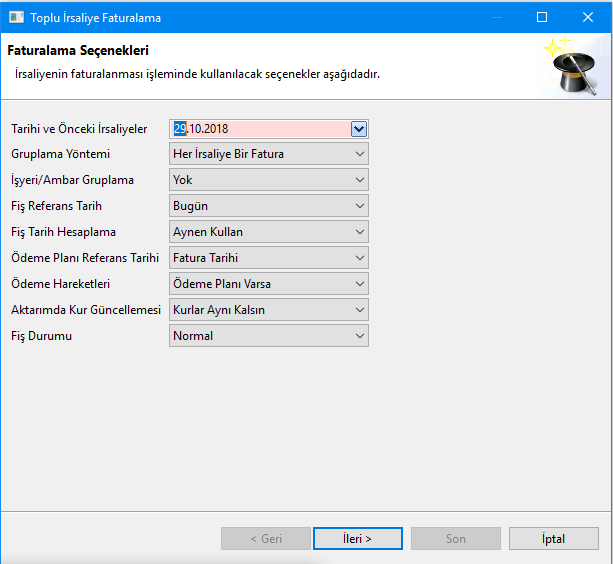
Task: Click the Gruplama Yöntemi label
Action: click(x=61, y=154)
